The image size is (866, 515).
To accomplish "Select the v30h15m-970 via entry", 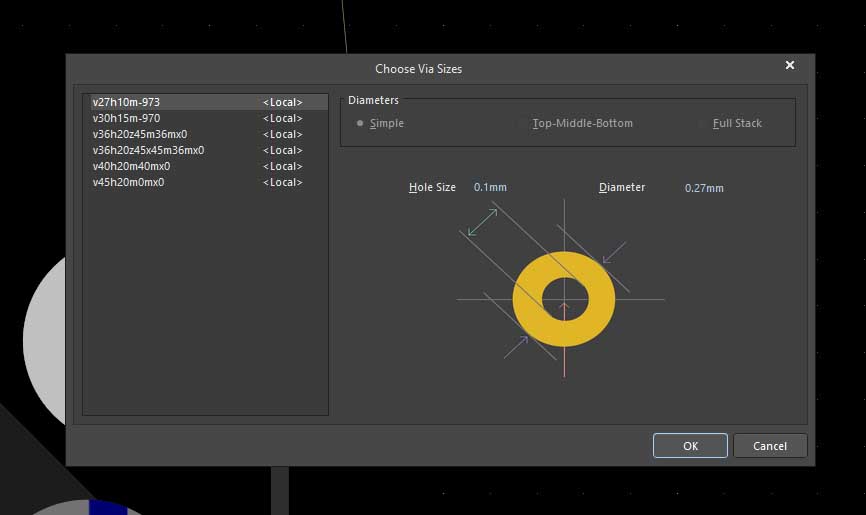I will (x=127, y=118).
